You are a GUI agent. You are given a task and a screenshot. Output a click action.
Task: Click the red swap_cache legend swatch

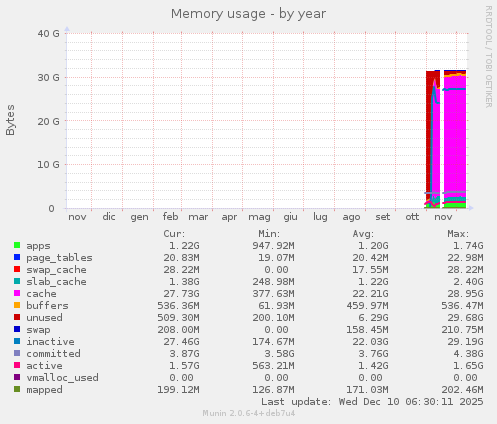tap(17, 269)
